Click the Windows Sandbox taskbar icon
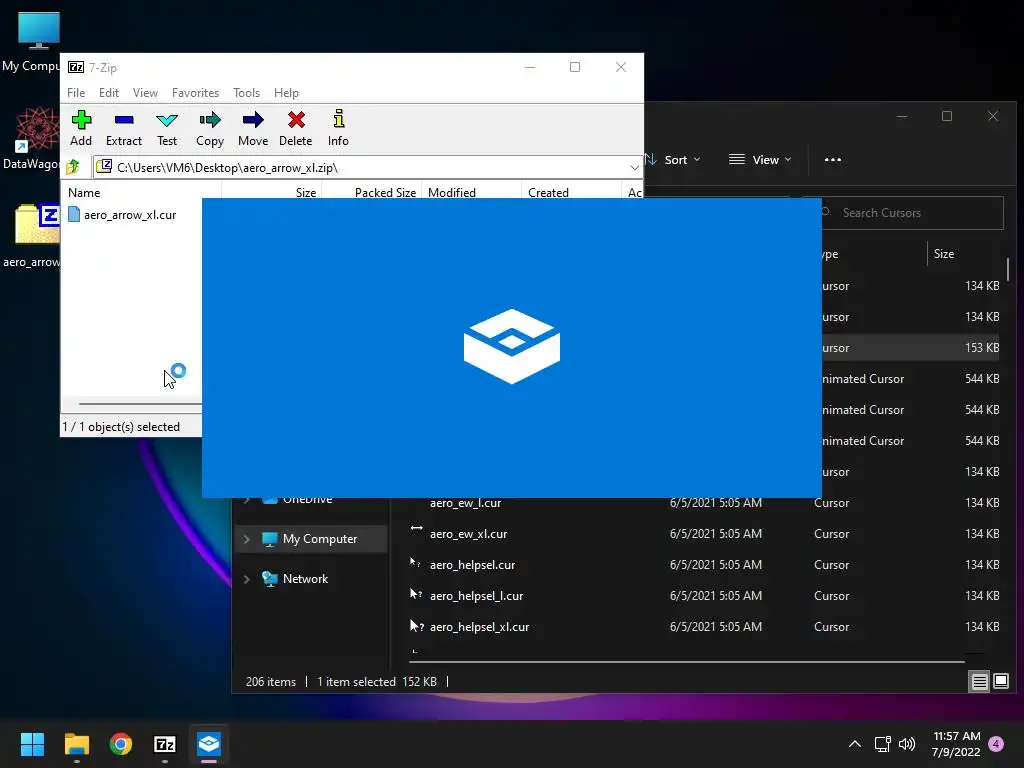Image resolution: width=1024 pixels, height=768 pixels. tap(209, 744)
